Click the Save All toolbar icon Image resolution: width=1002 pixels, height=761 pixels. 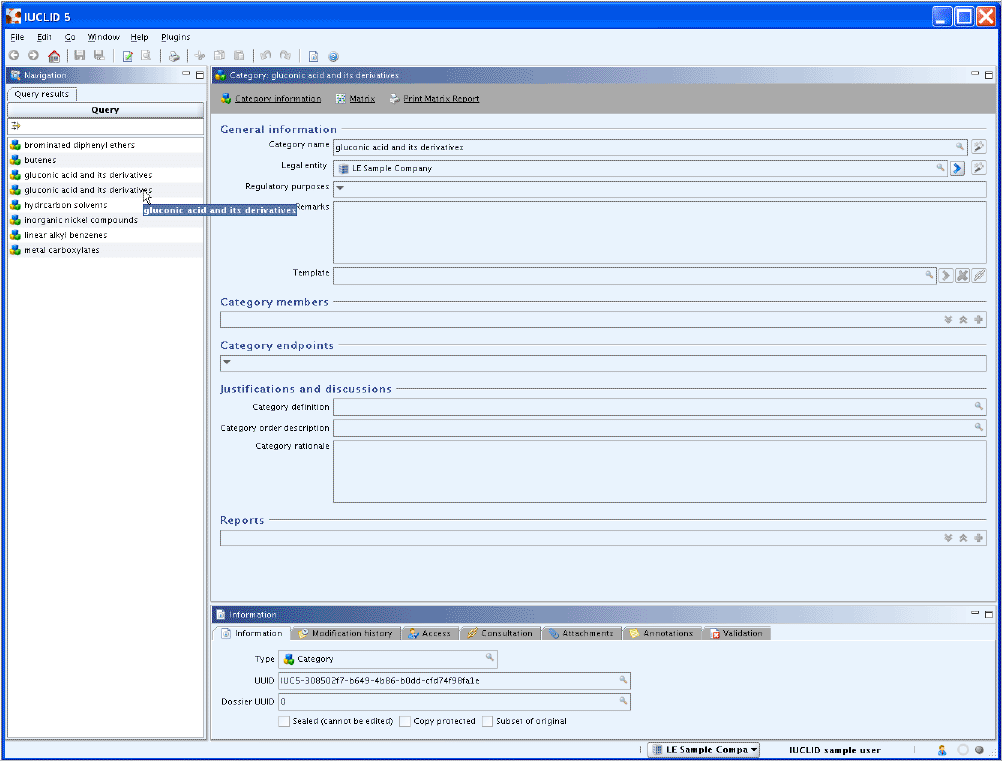(x=99, y=56)
